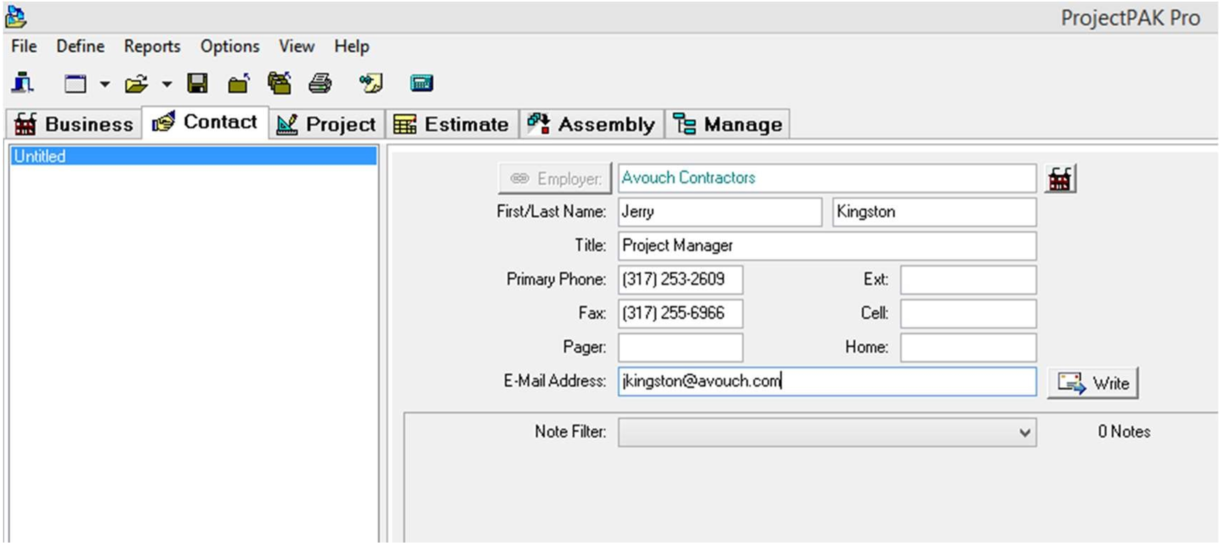Click the Save floppy disk icon
Image resolution: width=1223 pixels, height=543 pixels.
point(197,84)
